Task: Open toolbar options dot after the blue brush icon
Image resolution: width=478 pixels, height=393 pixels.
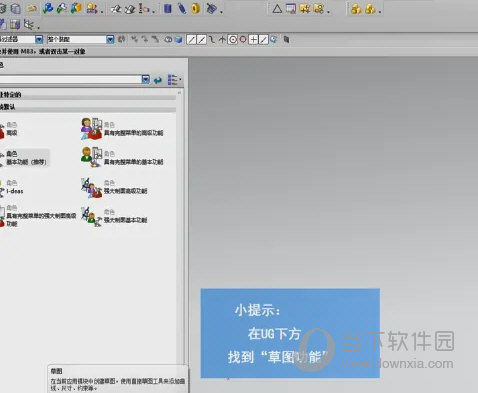Action: point(221,12)
